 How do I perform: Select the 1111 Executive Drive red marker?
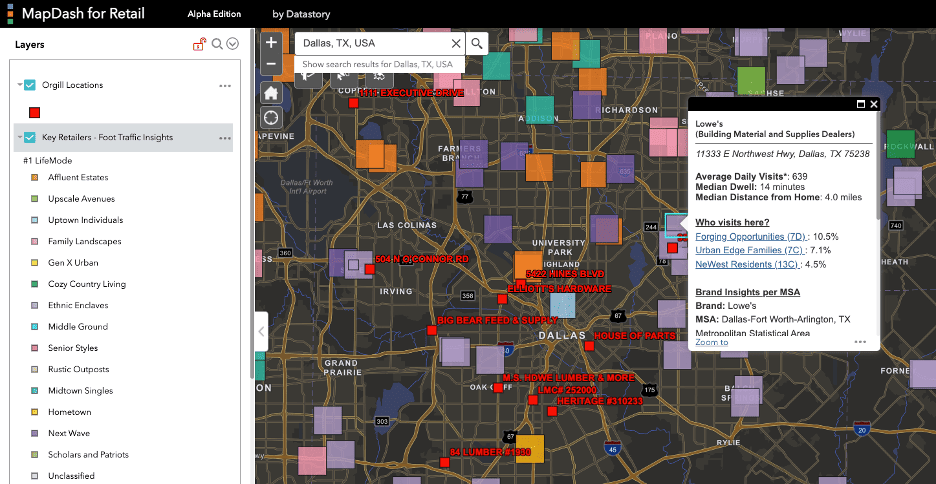[x=353, y=103]
